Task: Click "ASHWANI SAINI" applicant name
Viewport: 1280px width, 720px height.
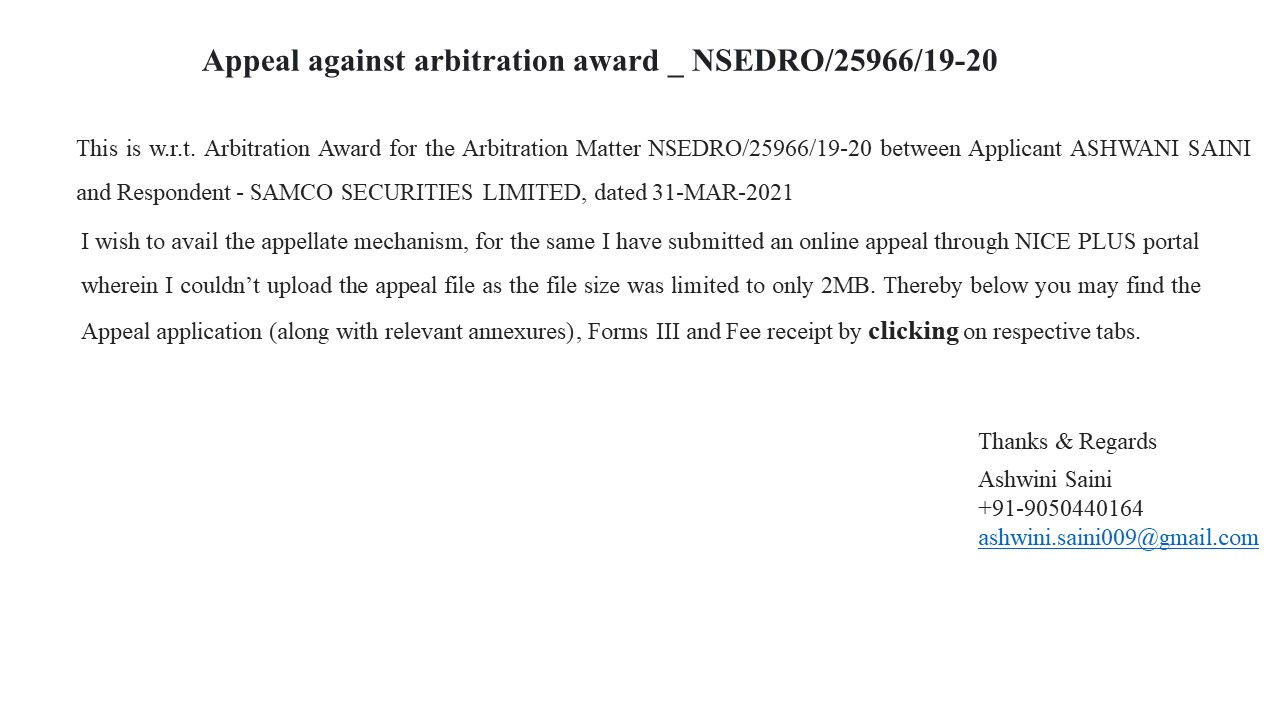Action: click(x=1160, y=149)
